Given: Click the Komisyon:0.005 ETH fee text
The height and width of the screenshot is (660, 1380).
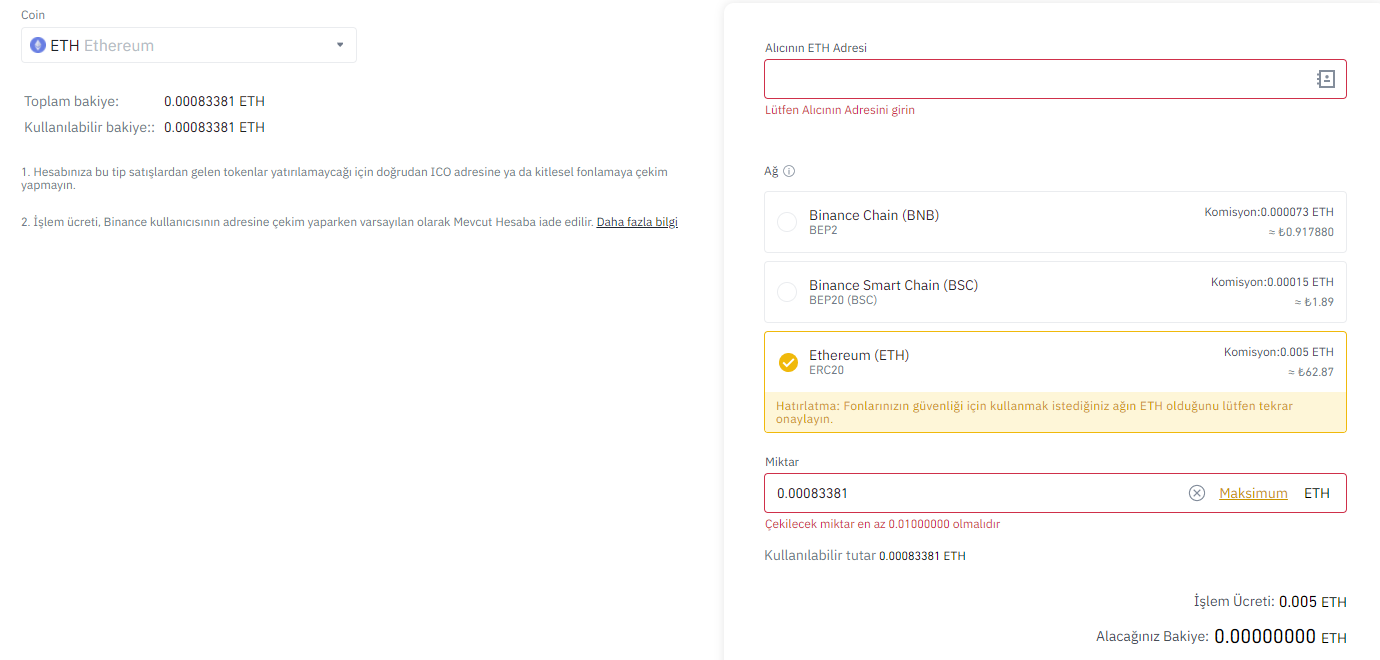Looking at the screenshot, I should (1279, 352).
